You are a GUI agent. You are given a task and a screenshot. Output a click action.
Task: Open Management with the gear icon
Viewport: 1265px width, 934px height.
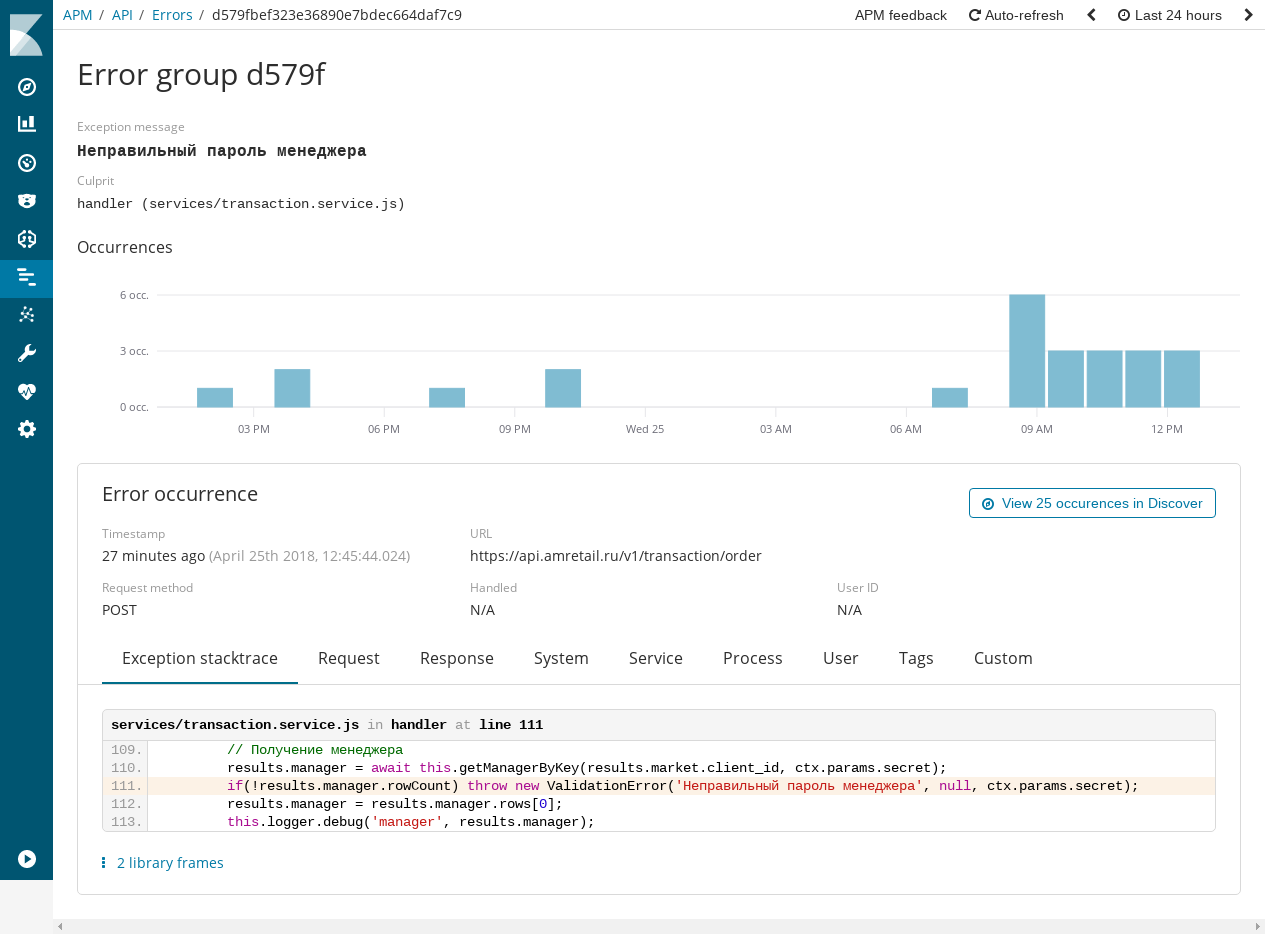26,429
